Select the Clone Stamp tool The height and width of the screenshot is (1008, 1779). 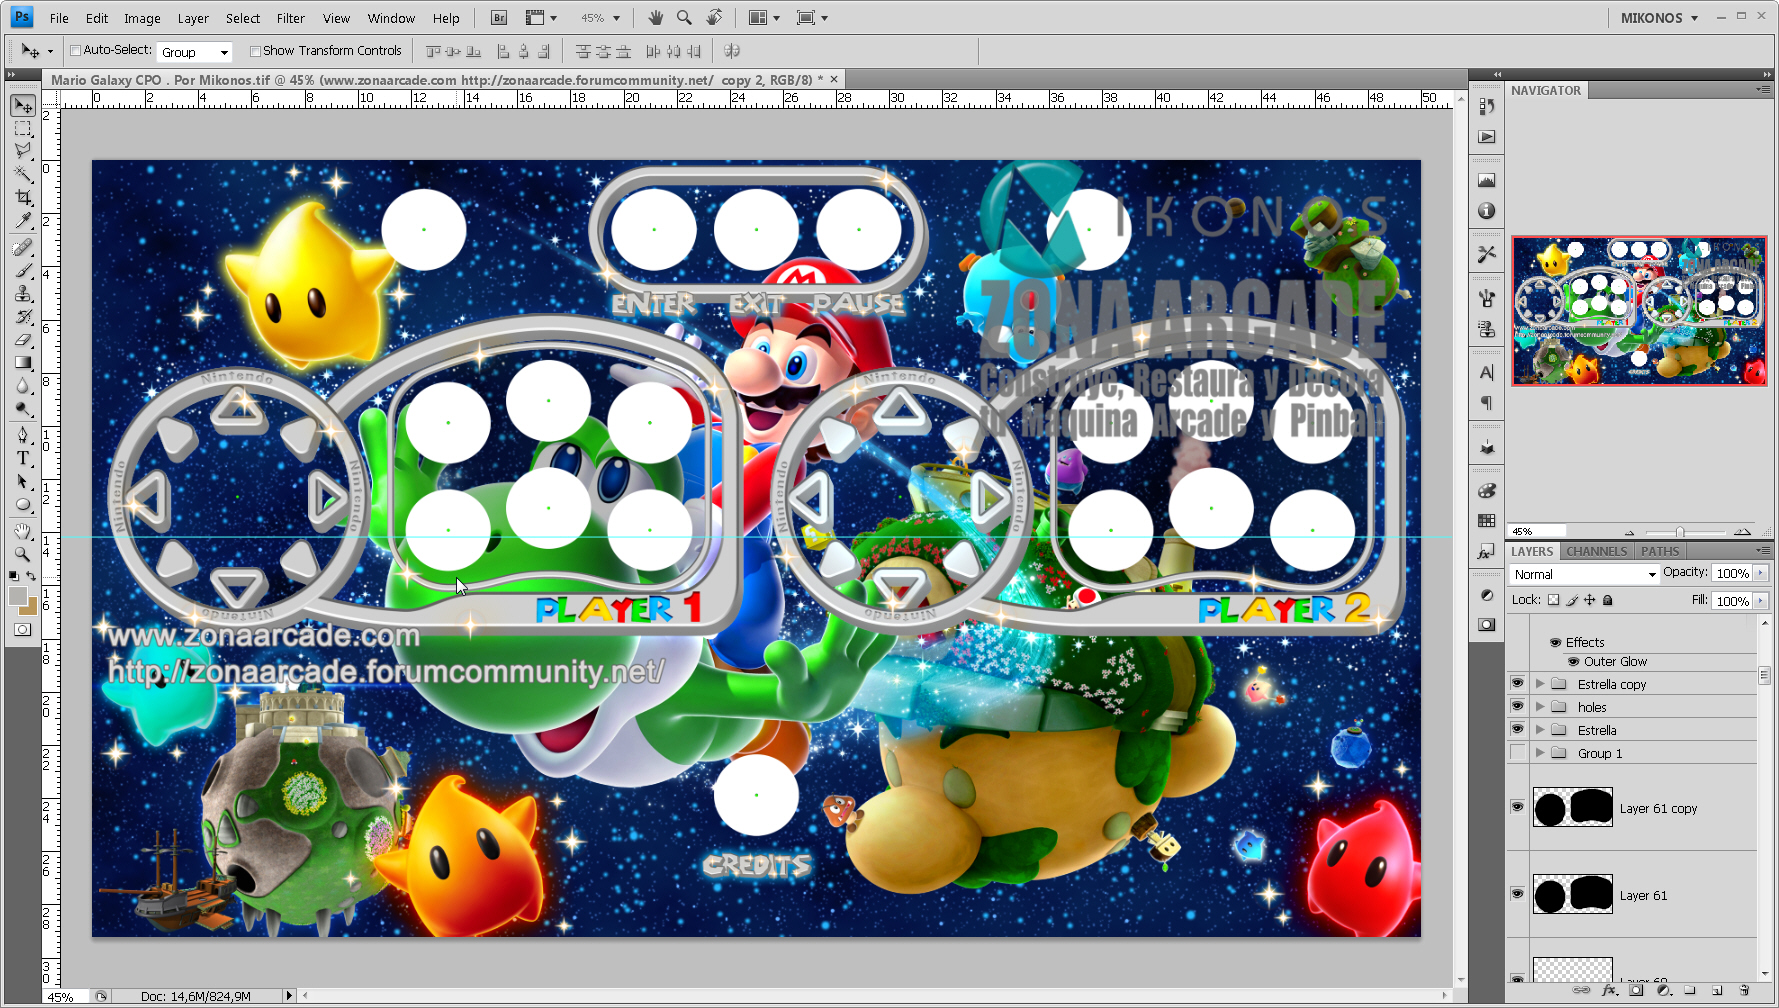[x=23, y=293]
